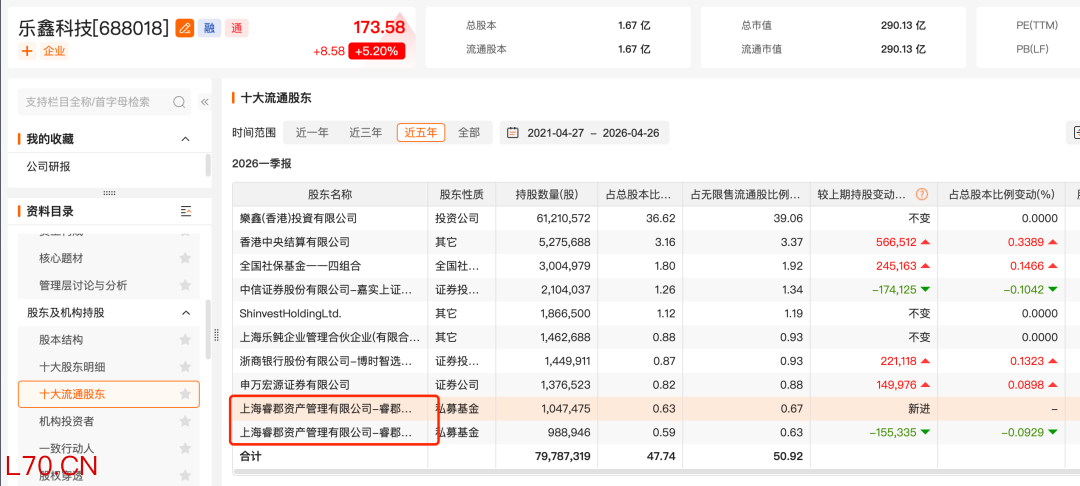Click the 融 badge icon near stock title
The height and width of the screenshot is (486, 1080).
point(209,28)
